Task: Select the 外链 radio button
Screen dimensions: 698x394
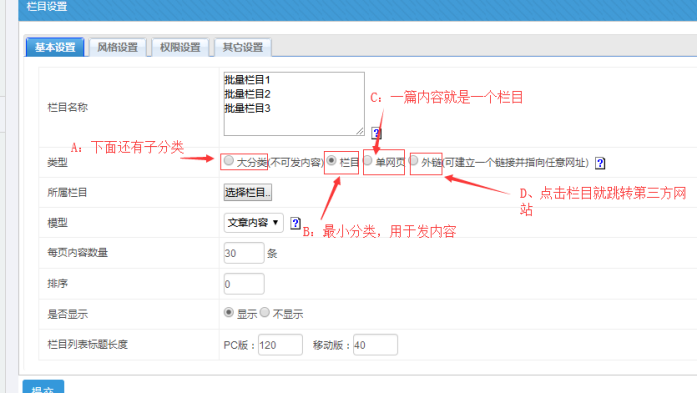Action: (414, 161)
